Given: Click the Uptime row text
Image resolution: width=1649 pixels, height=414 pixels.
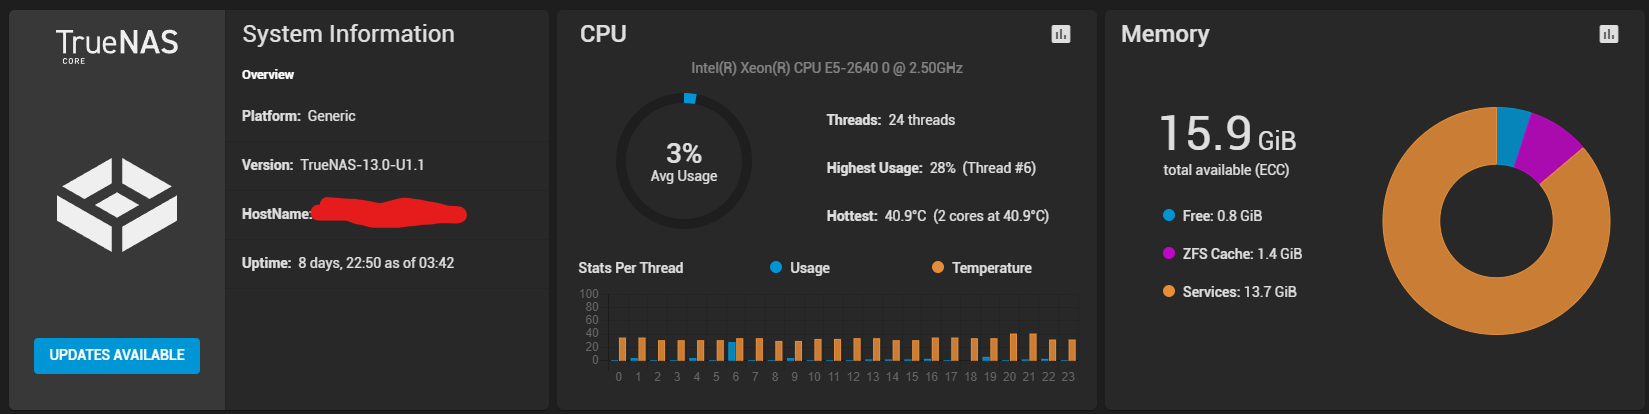Looking at the screenshot, I should tap(348, 263).
